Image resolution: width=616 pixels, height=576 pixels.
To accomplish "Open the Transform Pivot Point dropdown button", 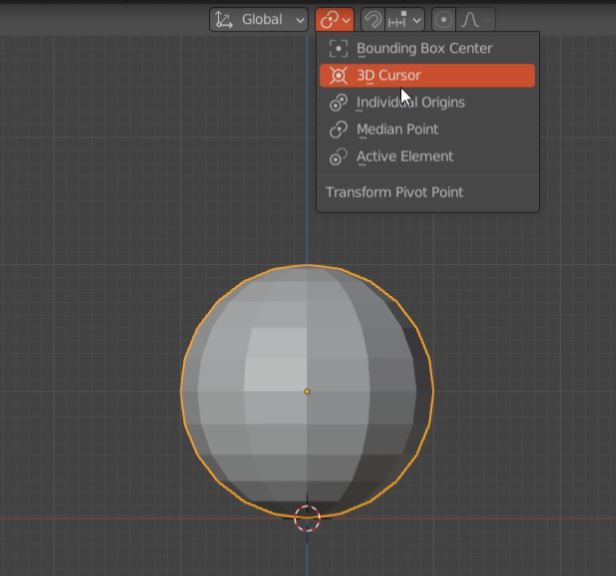I will (335, 19).
